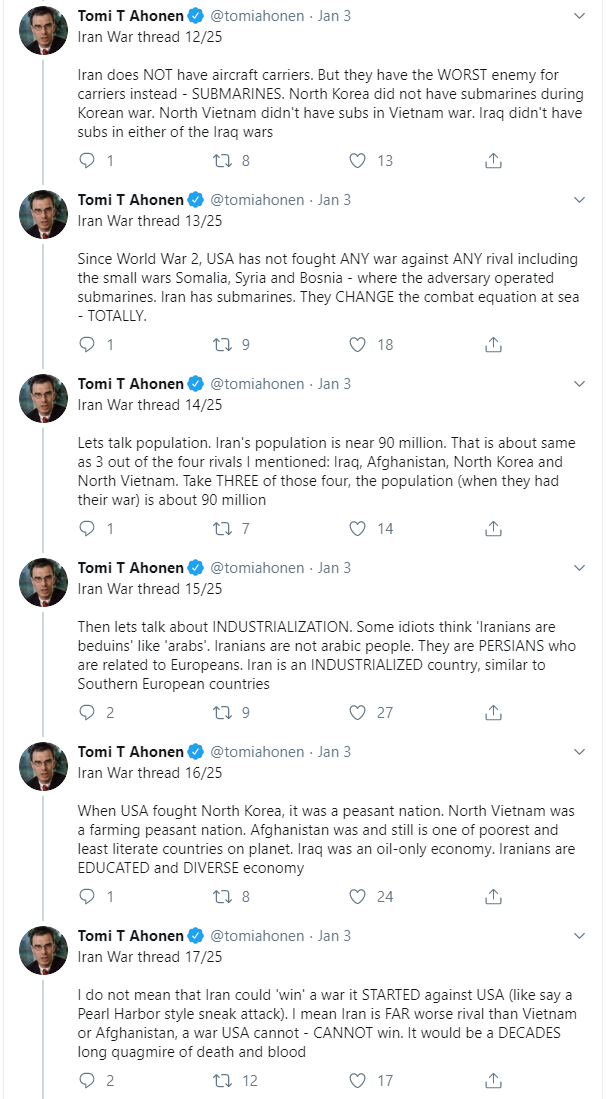Image resolution: width=606 pixels, height=1099 pixels.
Task: Expand the options caret on tweet 14/25
Action: tap(579, 384)
